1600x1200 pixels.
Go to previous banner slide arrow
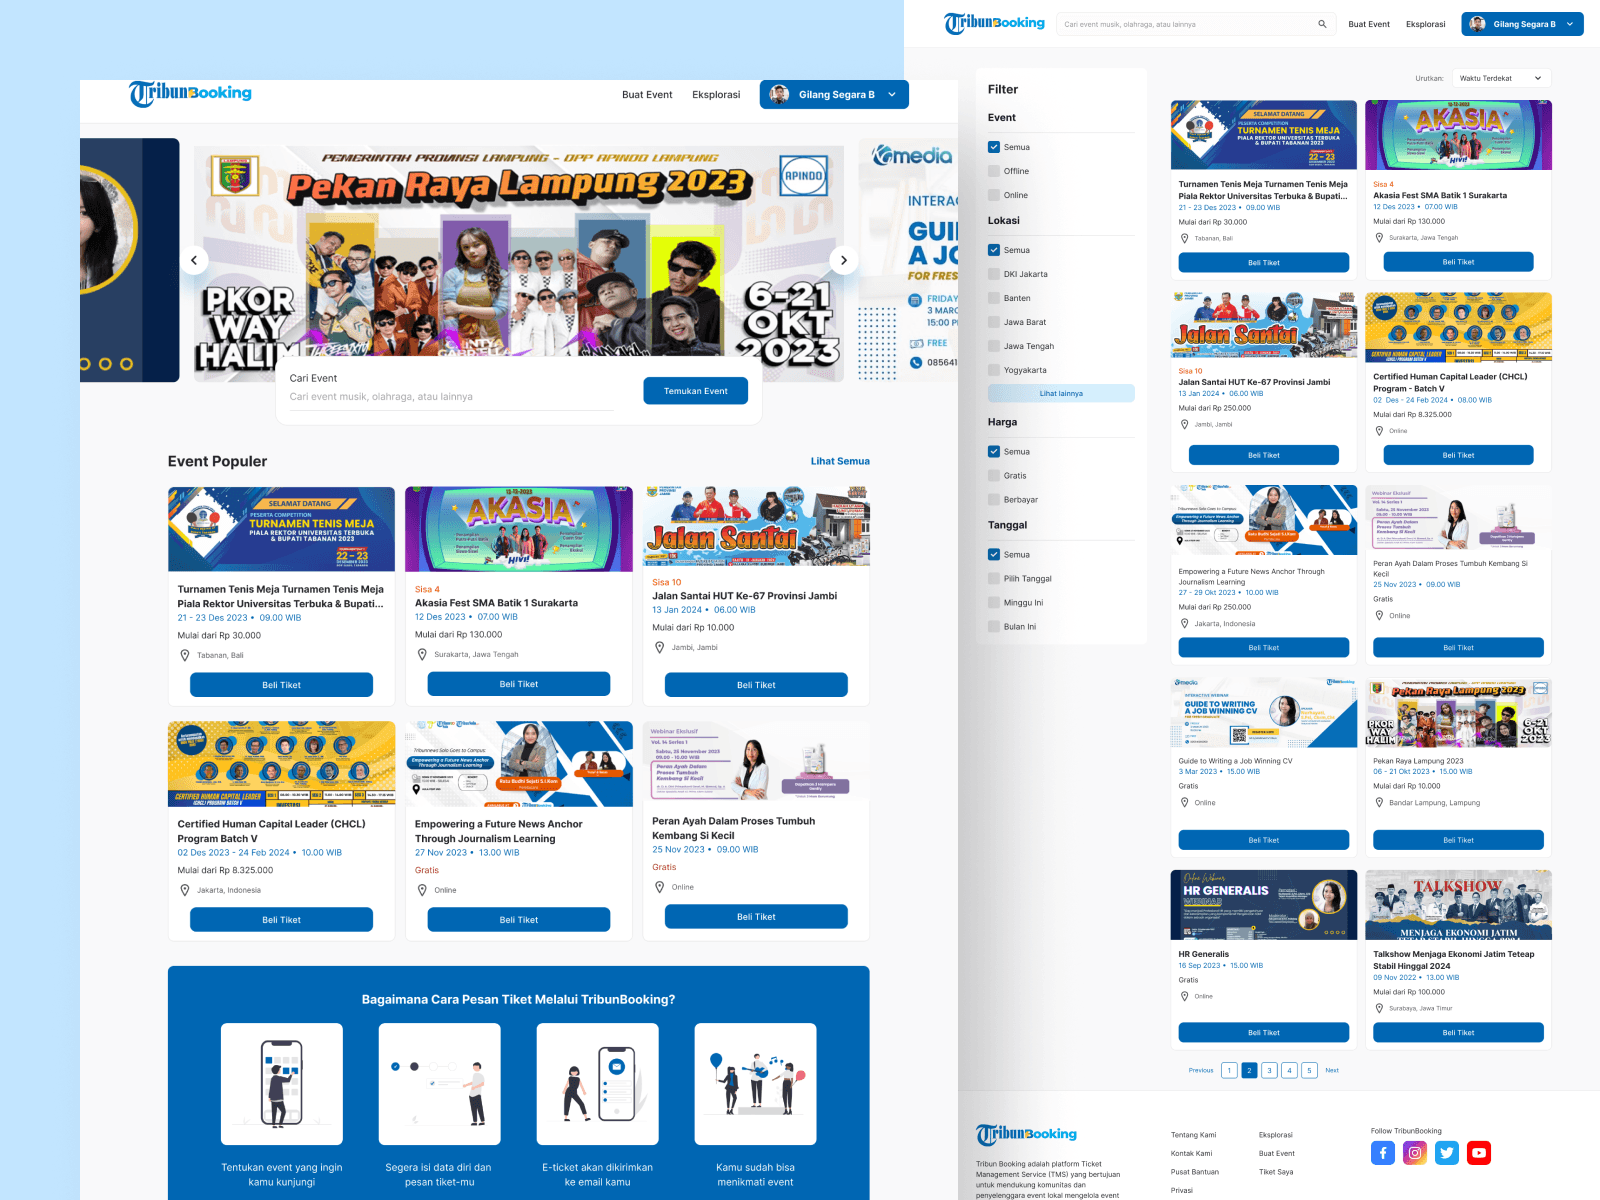pos(194,260)
